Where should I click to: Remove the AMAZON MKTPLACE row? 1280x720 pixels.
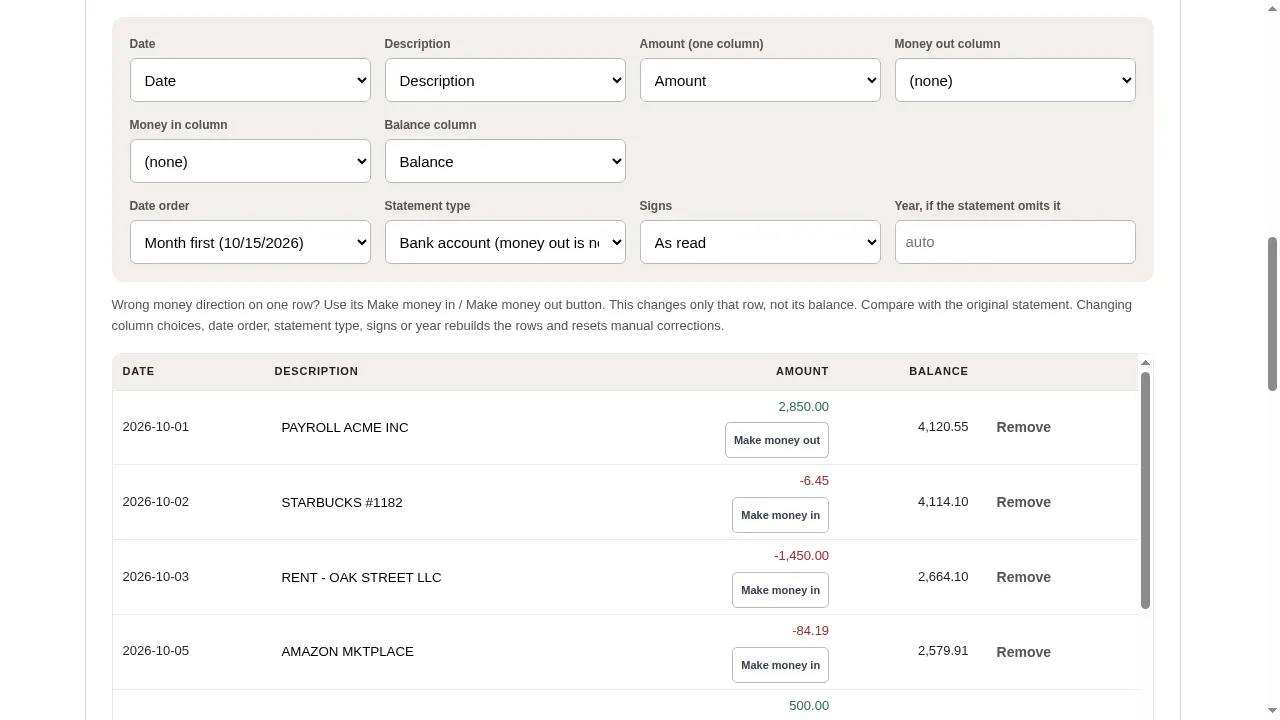[1023, 652]
